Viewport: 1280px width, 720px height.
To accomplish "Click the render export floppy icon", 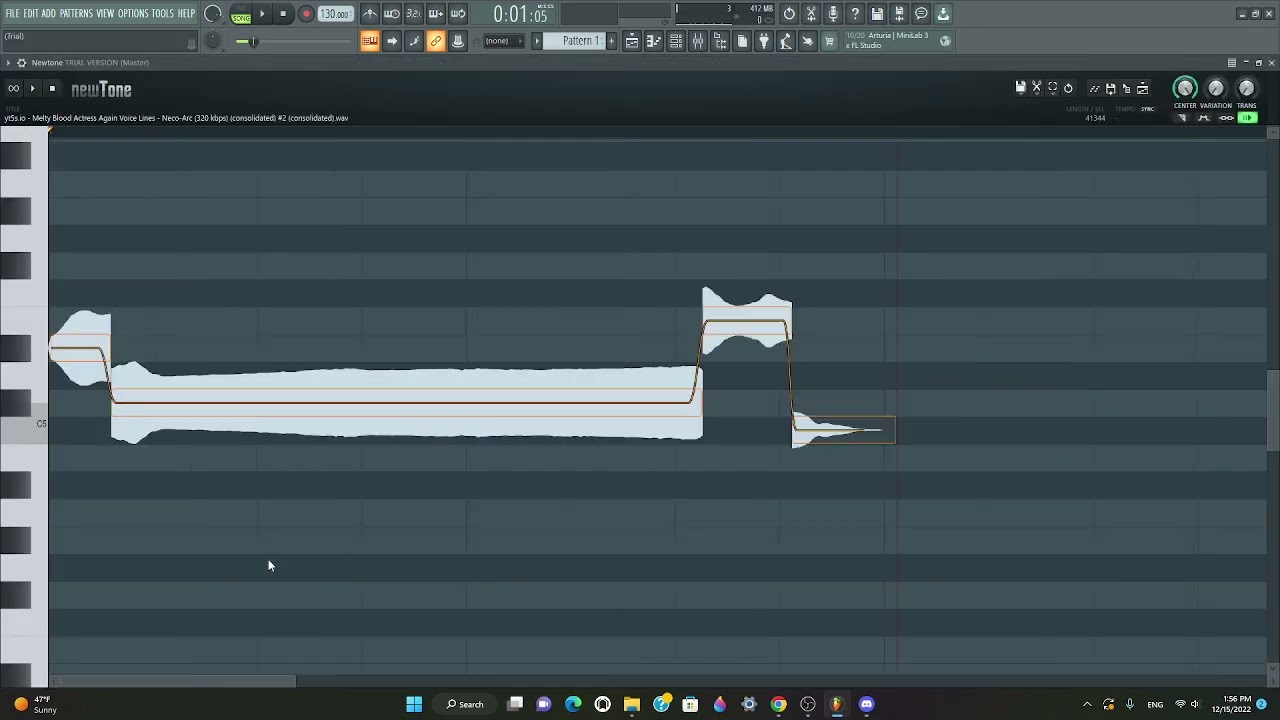I will pos(899,14).
